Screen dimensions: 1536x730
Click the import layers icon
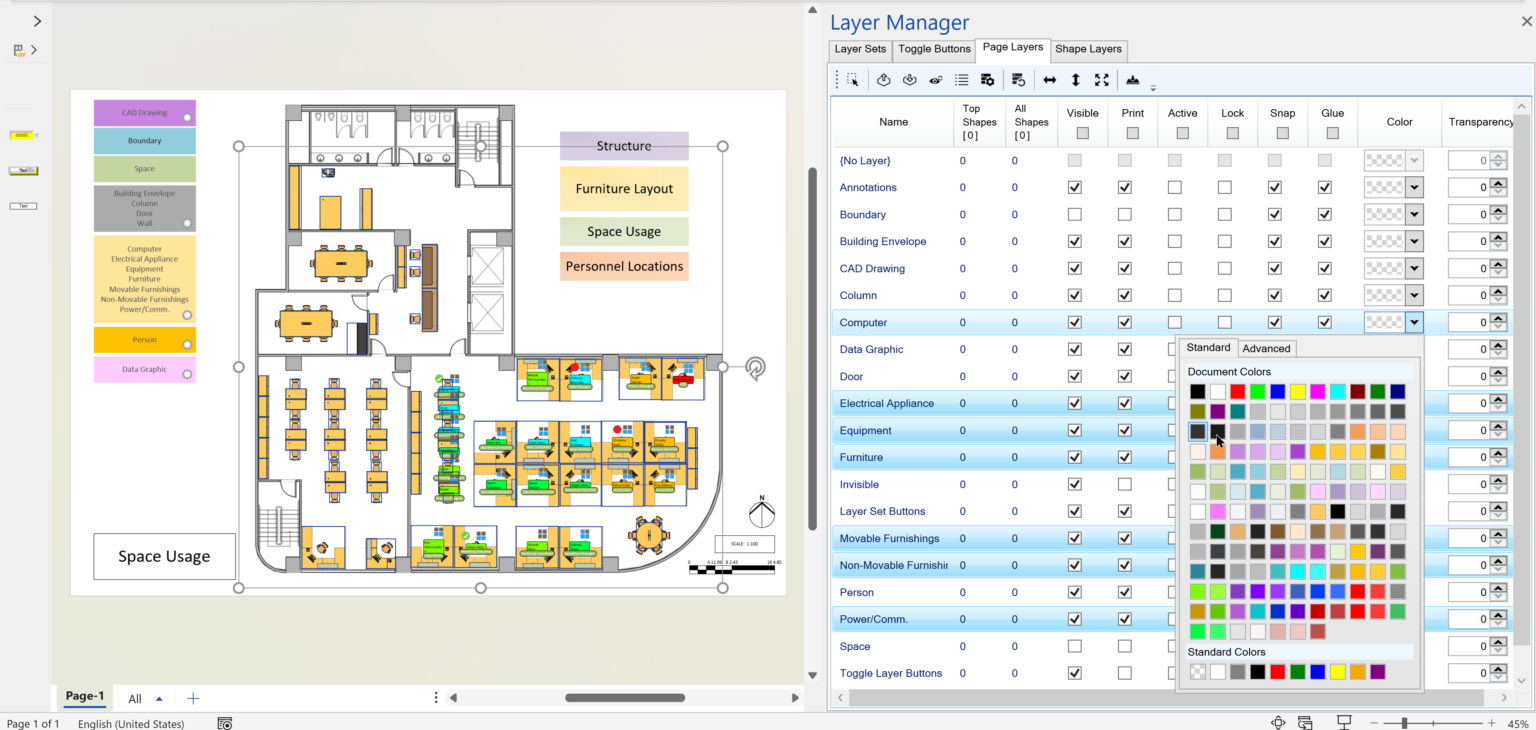click(909, 79)
